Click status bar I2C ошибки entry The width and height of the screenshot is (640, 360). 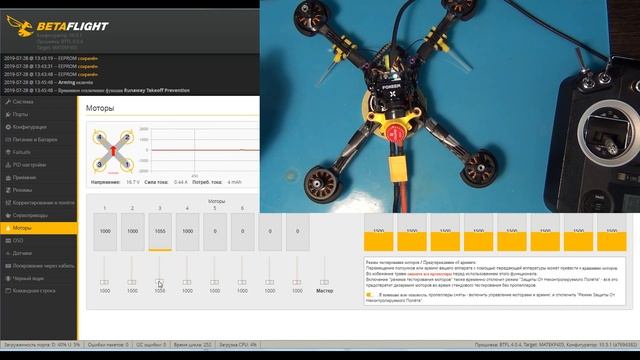pos(151,345)
